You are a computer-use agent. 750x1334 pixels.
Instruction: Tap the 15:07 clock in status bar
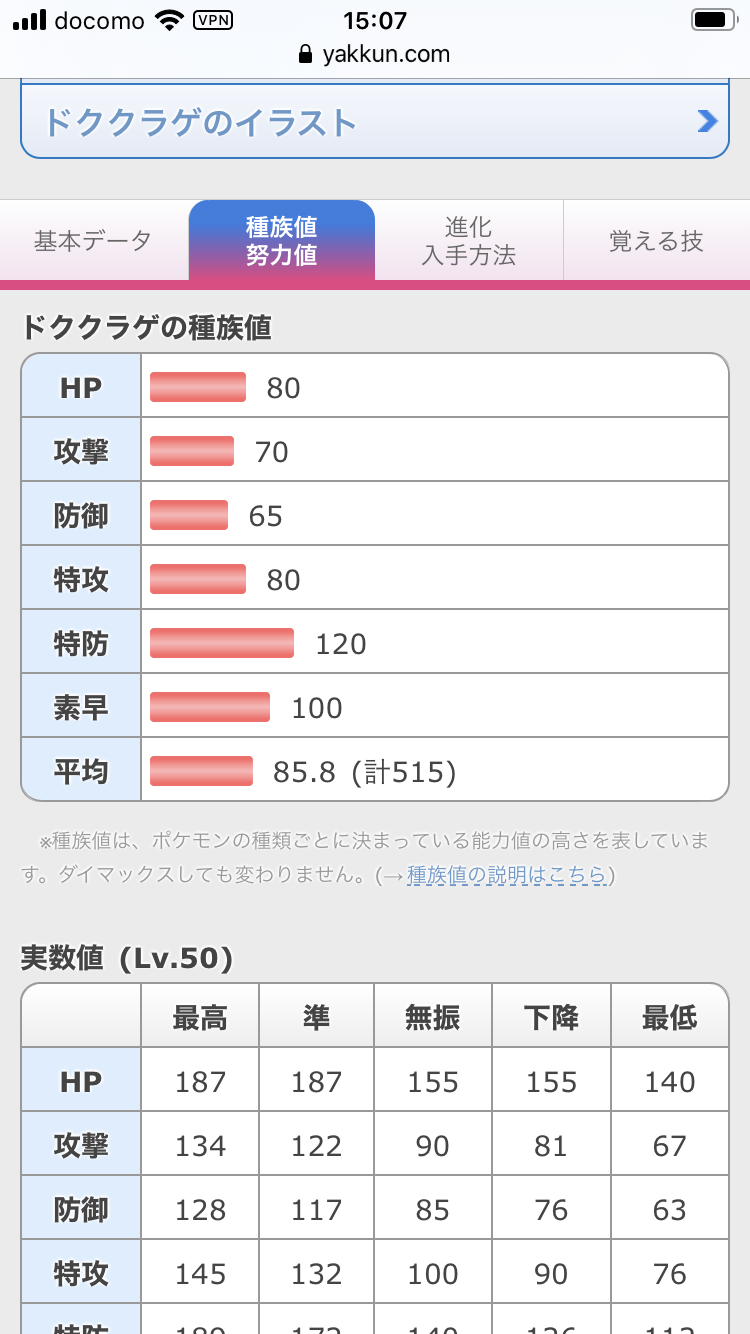pos(375,20)
